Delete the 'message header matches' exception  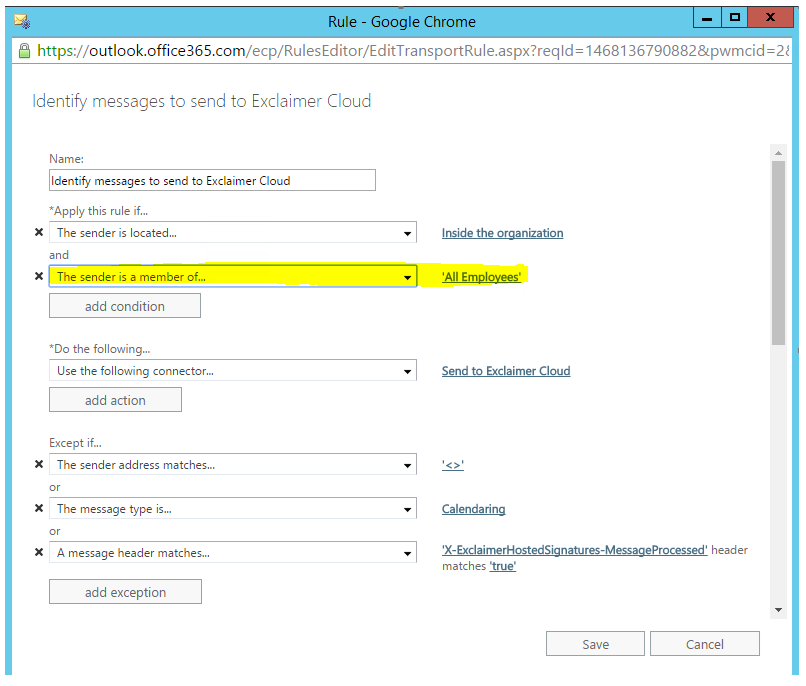(39, 553)
